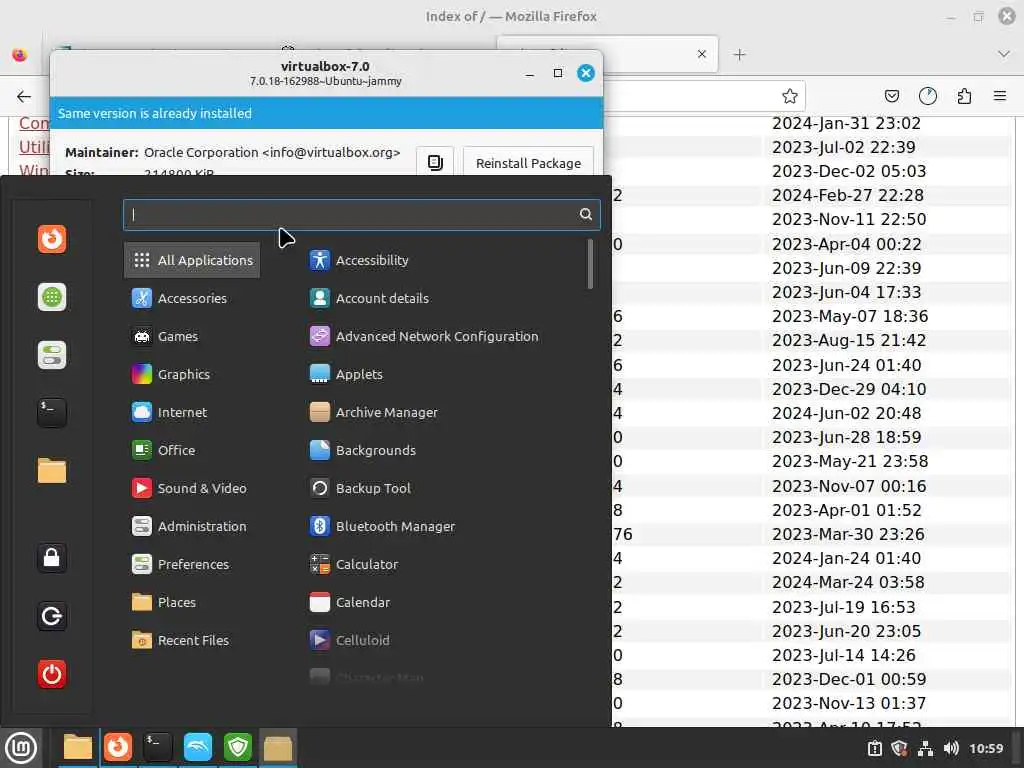Click the applications list scrollbar

(590, 264)
